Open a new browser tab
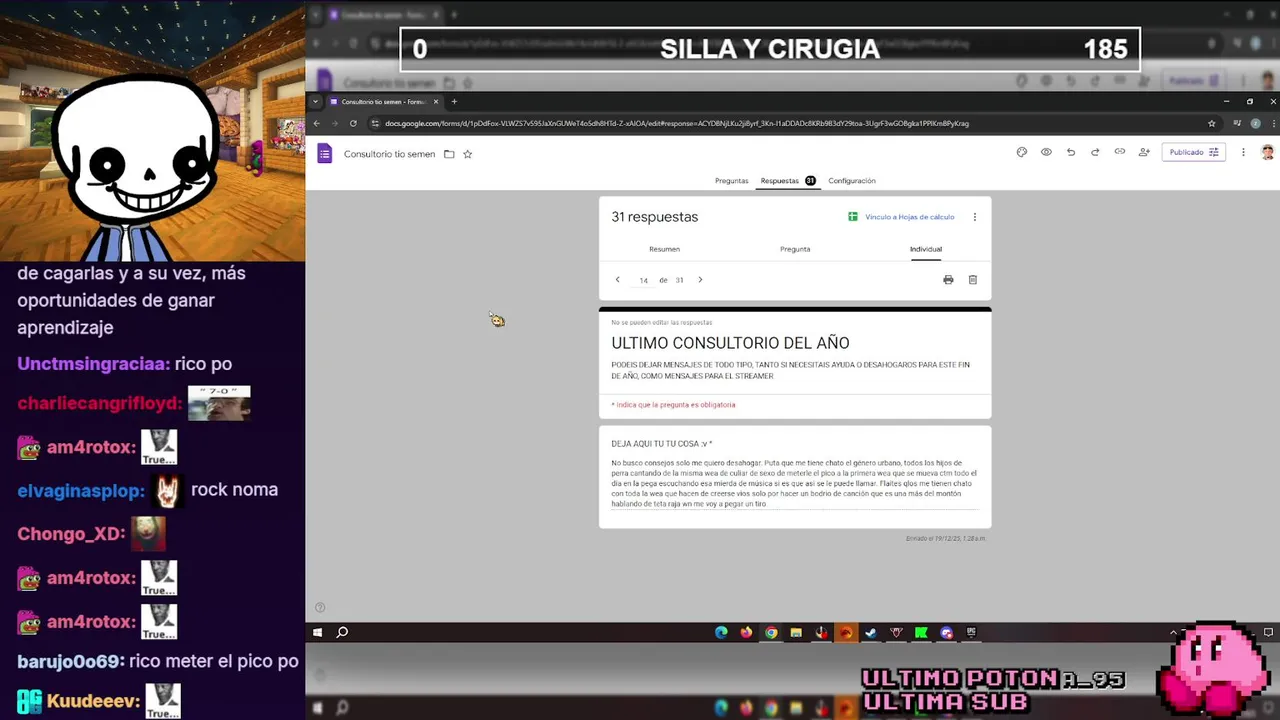 (454, 101)
